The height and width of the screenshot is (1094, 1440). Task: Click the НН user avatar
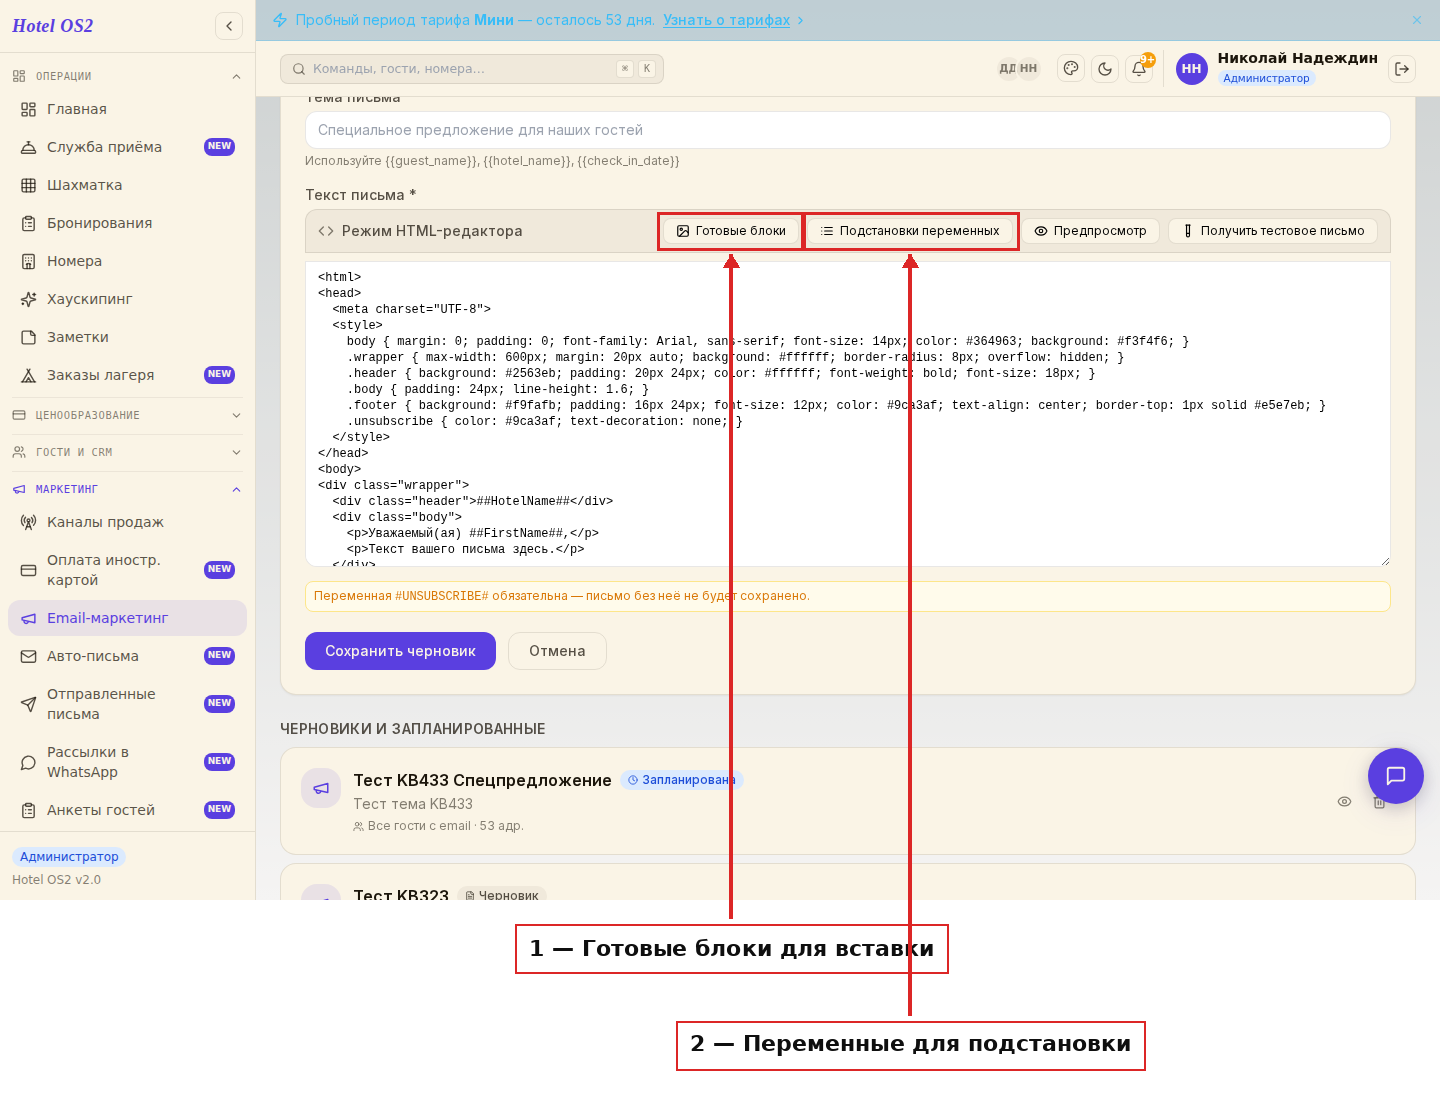(x=1191, y=69)
